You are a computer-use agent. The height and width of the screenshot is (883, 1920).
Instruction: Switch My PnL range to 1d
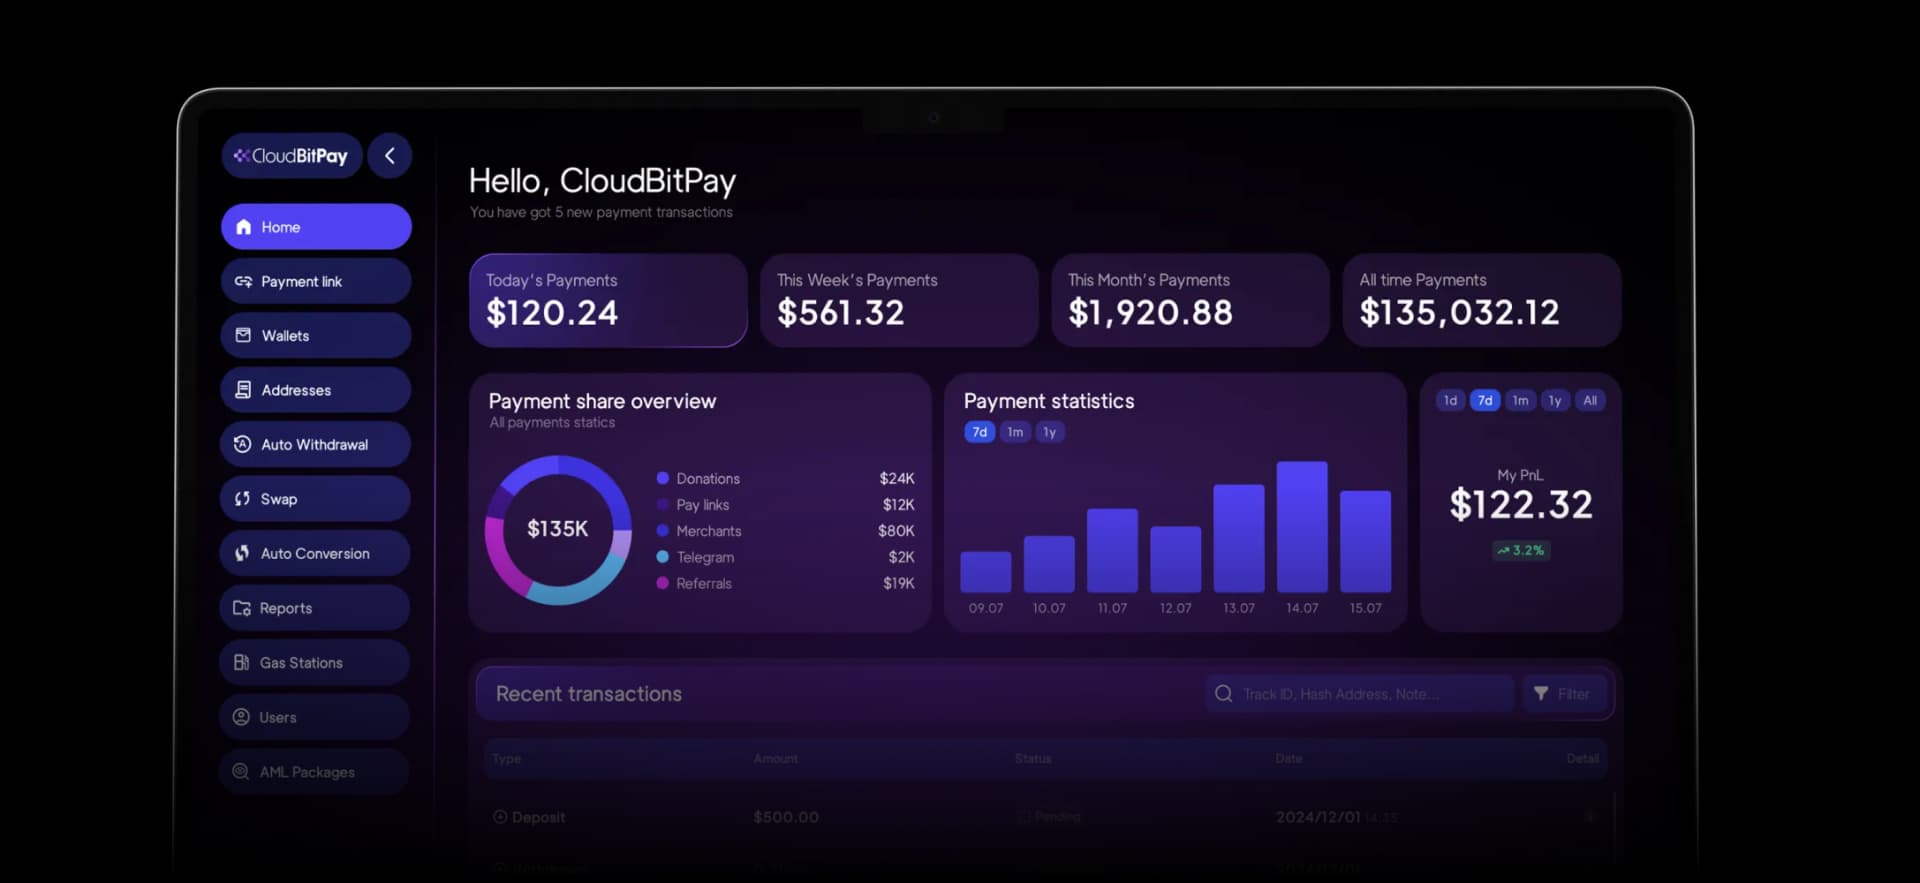[1450, 400]
